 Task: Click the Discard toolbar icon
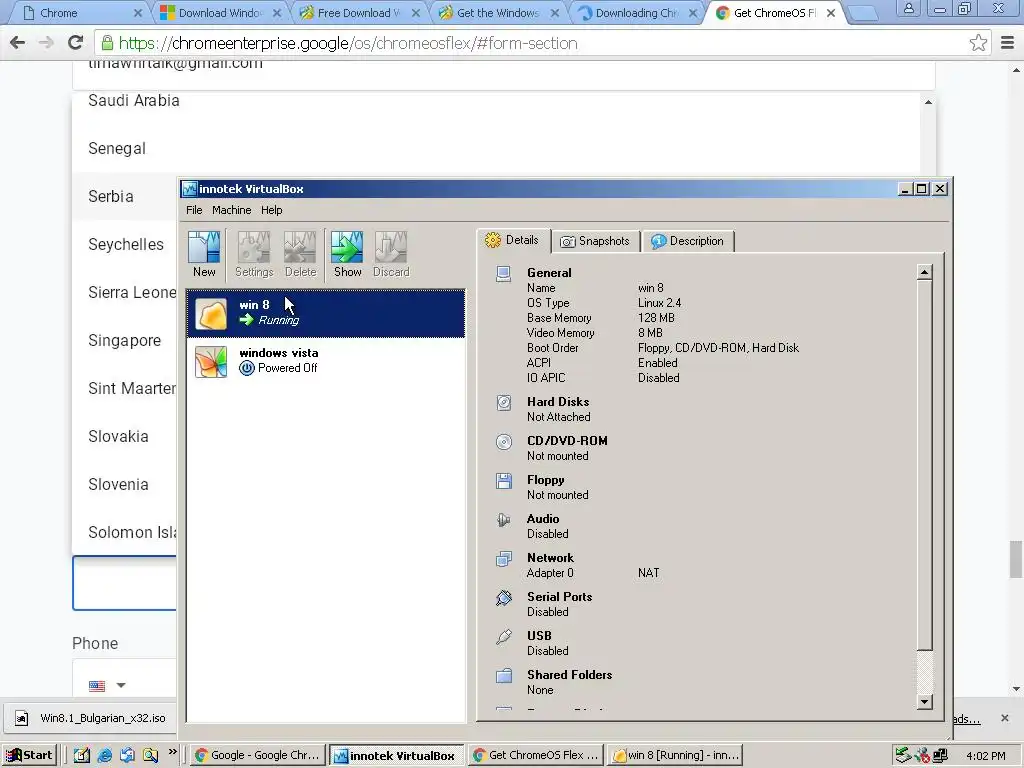391,255
